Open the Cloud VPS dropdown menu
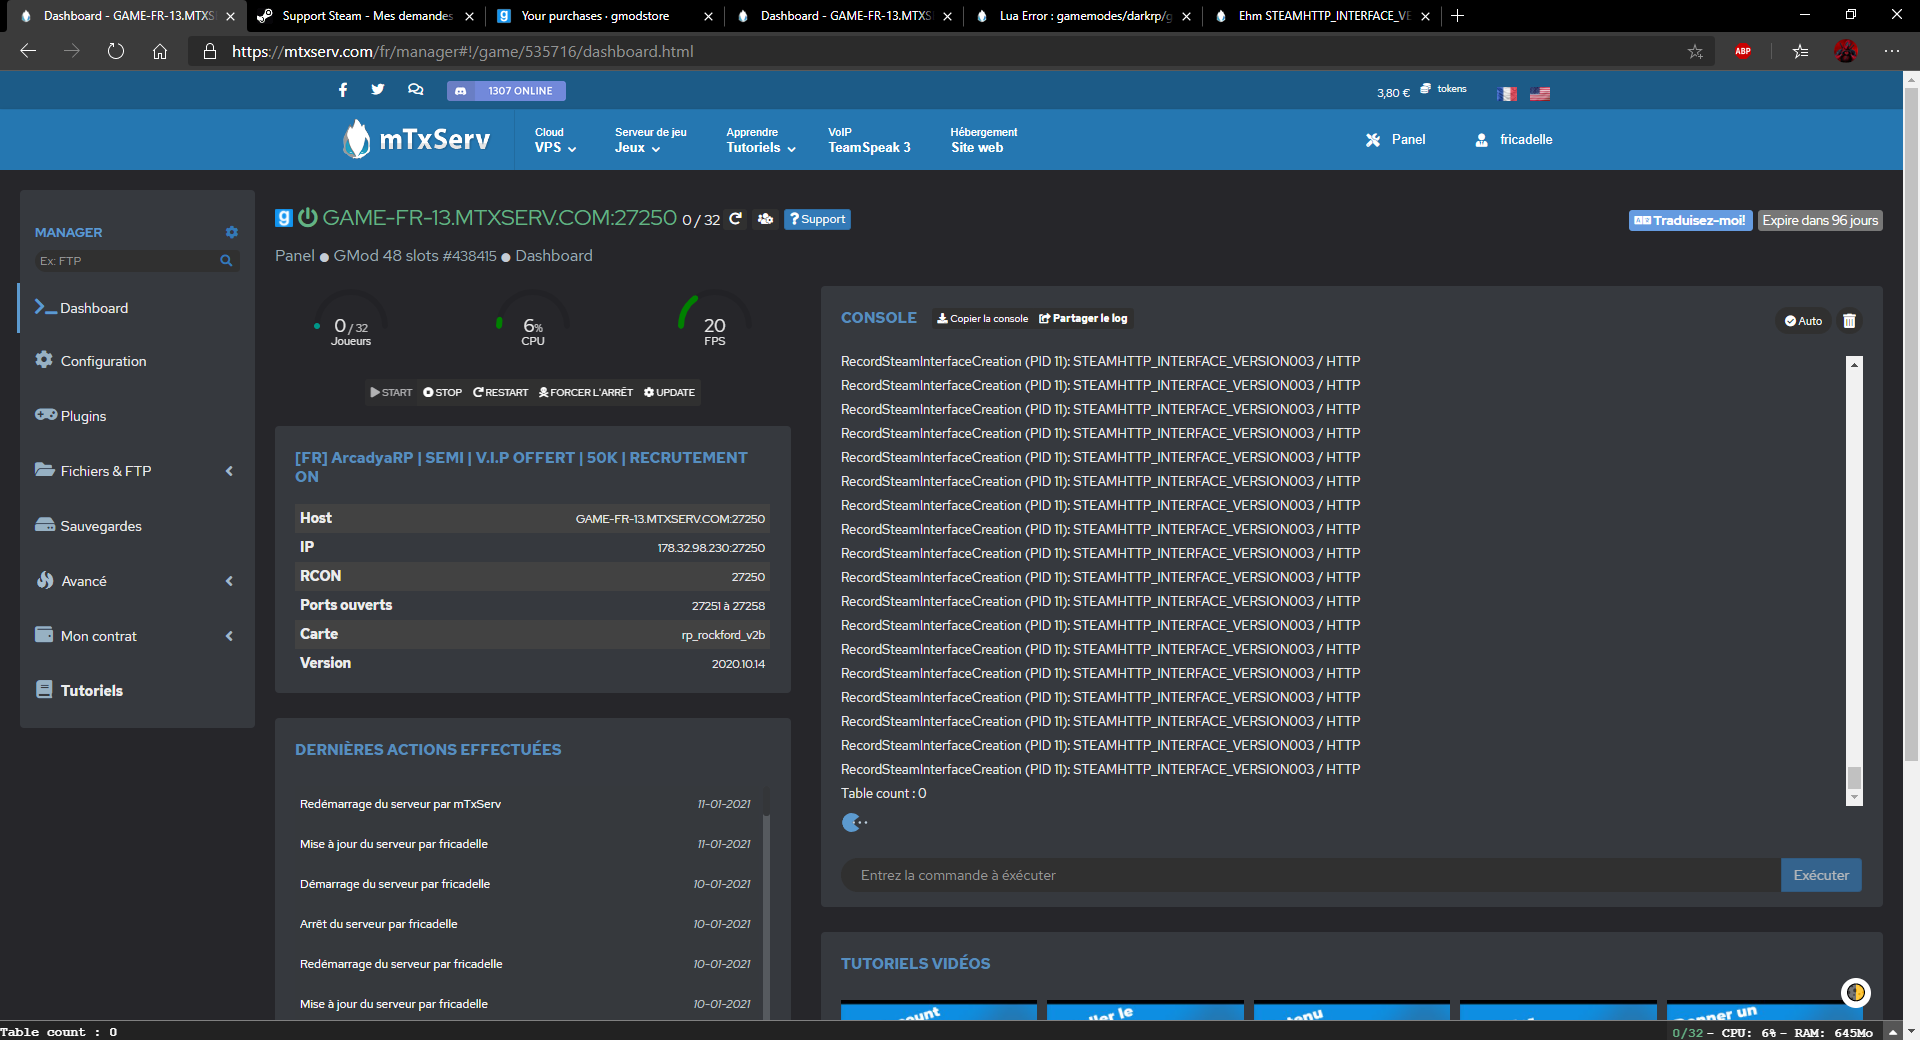The image size is (1920, 1040). click(x=555, y=140)
